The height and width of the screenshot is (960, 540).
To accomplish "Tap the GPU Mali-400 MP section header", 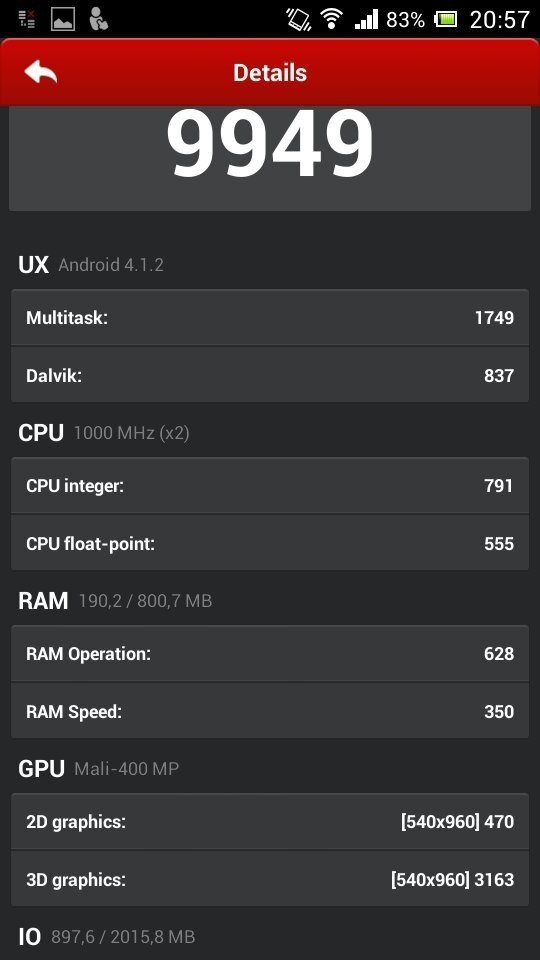I will tap(99, 768).
